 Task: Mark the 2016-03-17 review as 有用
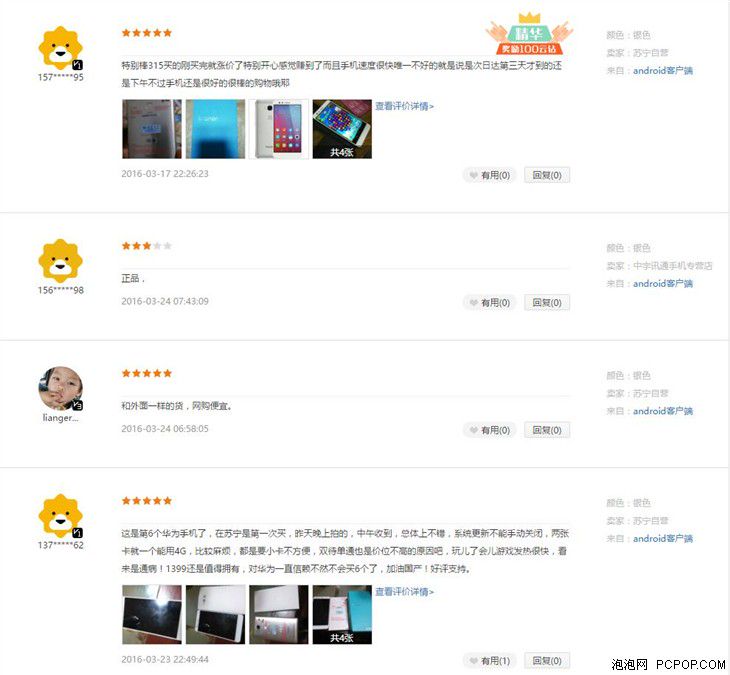[489, 175]
